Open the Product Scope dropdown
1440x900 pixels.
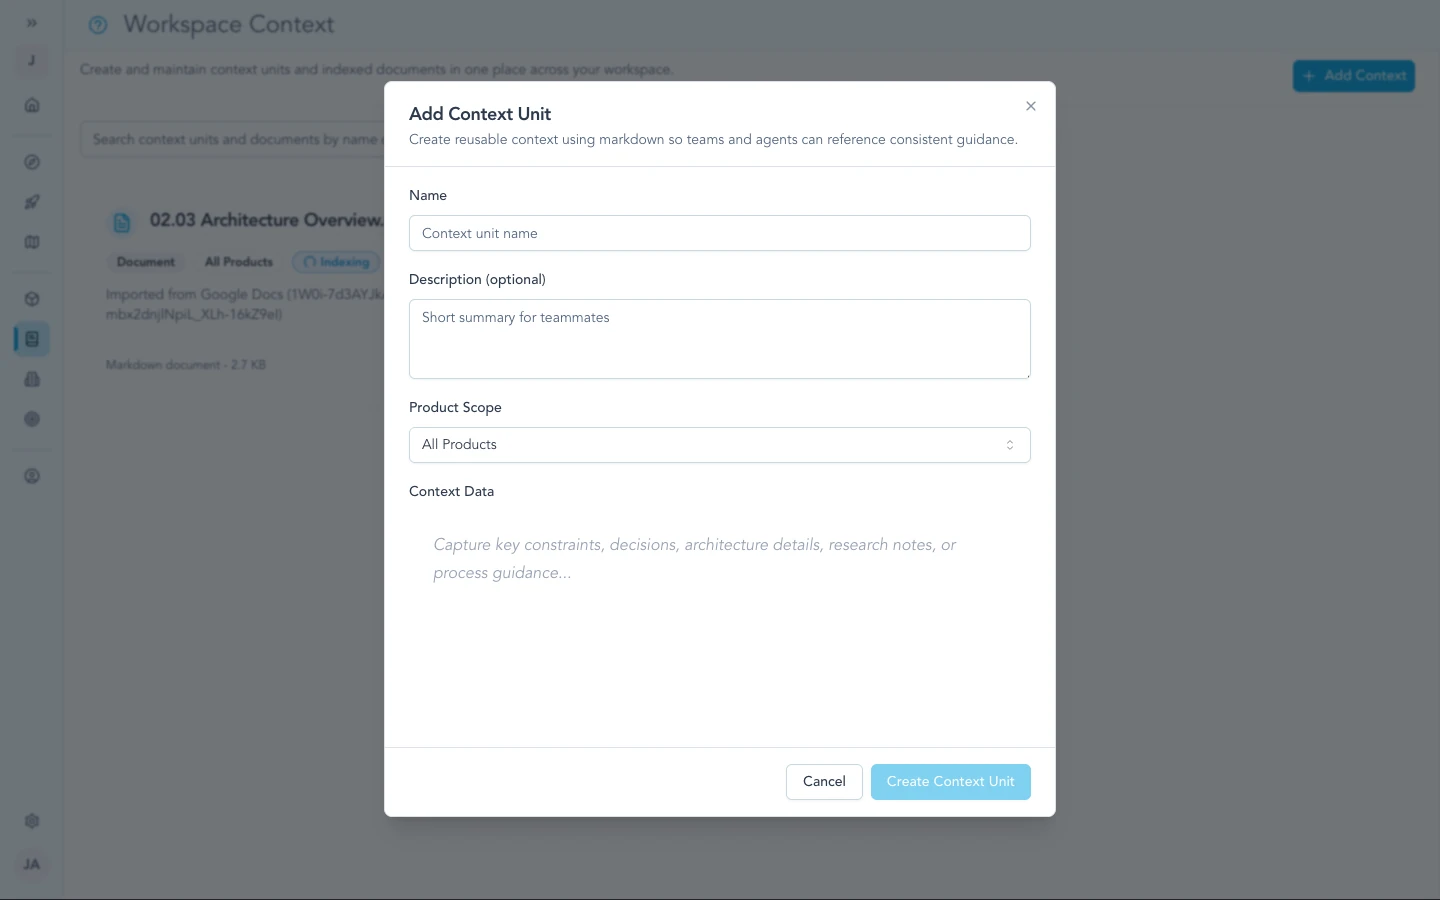719,444
